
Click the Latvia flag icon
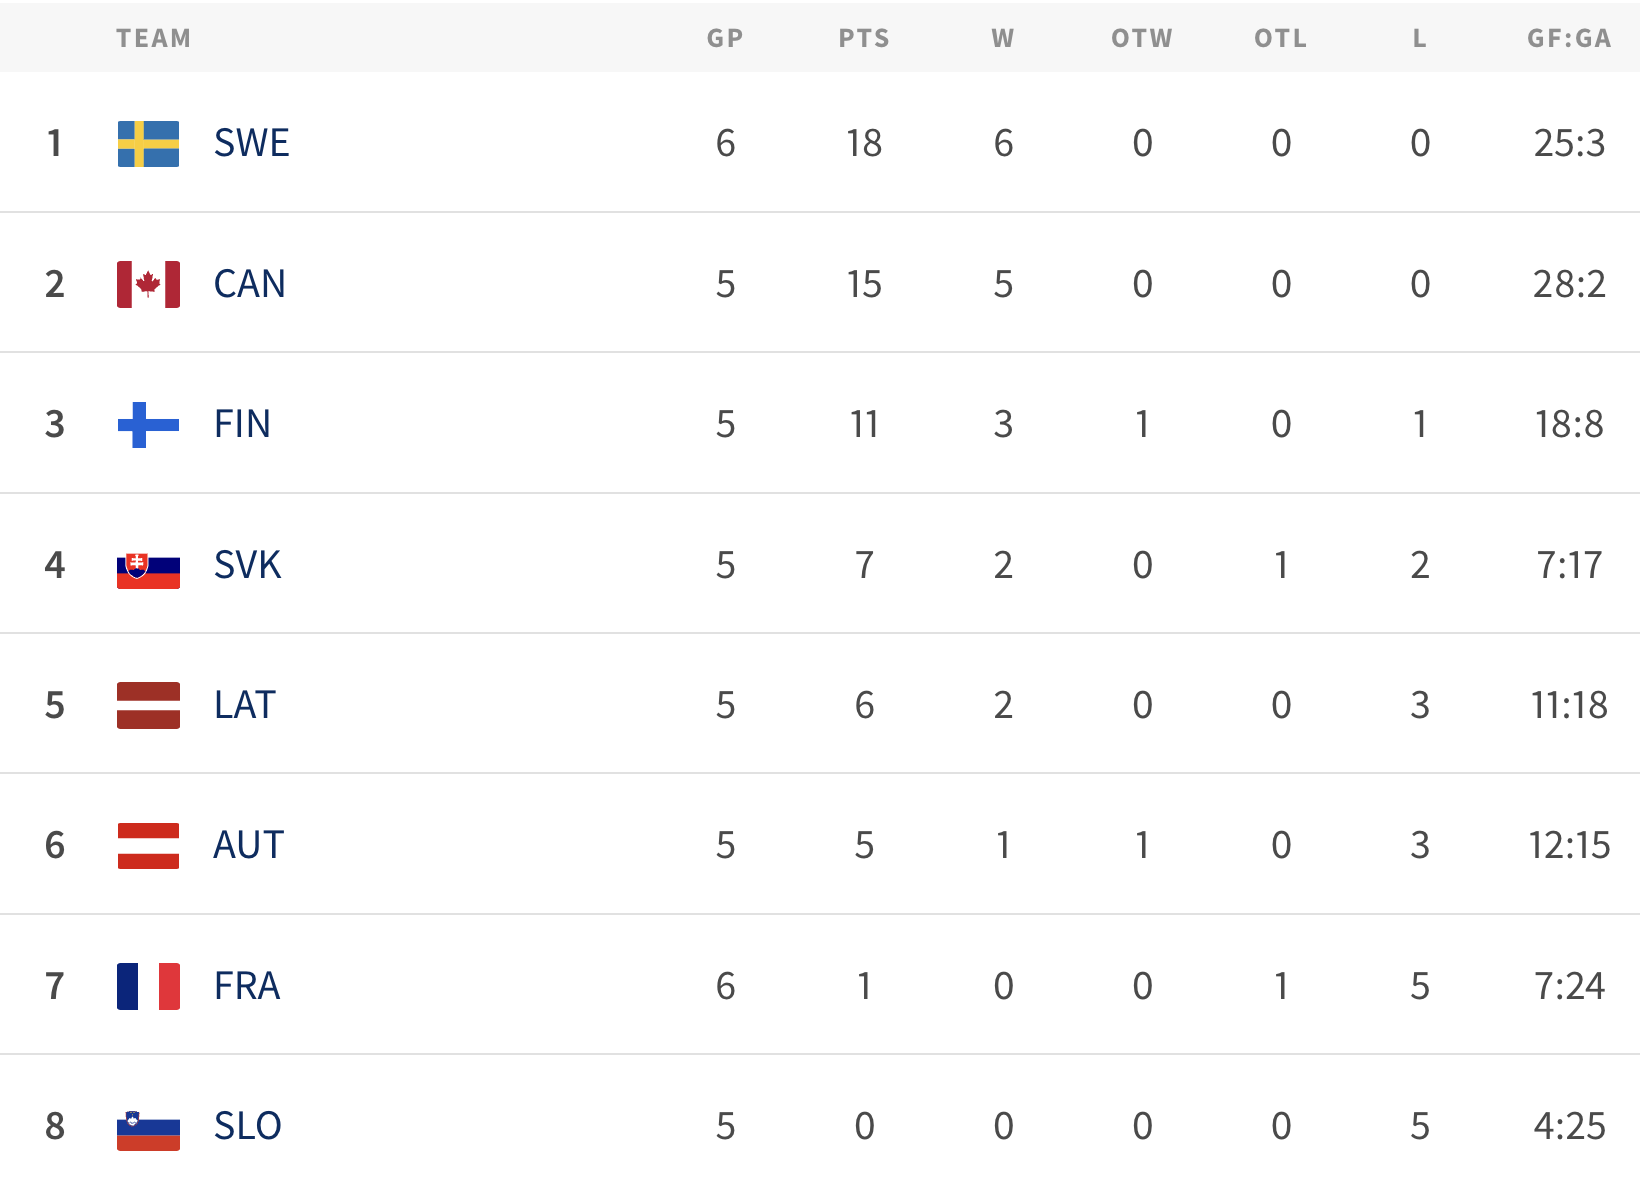tap(148, 705)
